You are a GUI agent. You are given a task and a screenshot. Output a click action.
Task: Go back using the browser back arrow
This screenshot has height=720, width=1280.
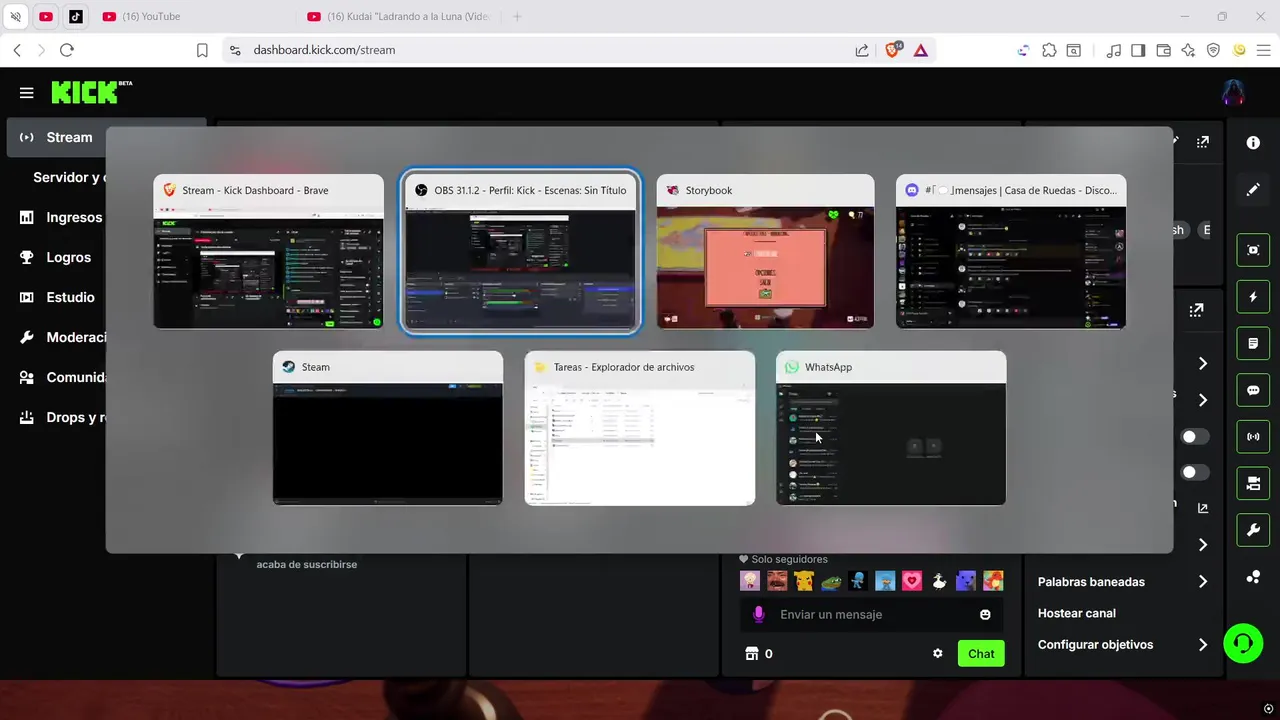17,50
